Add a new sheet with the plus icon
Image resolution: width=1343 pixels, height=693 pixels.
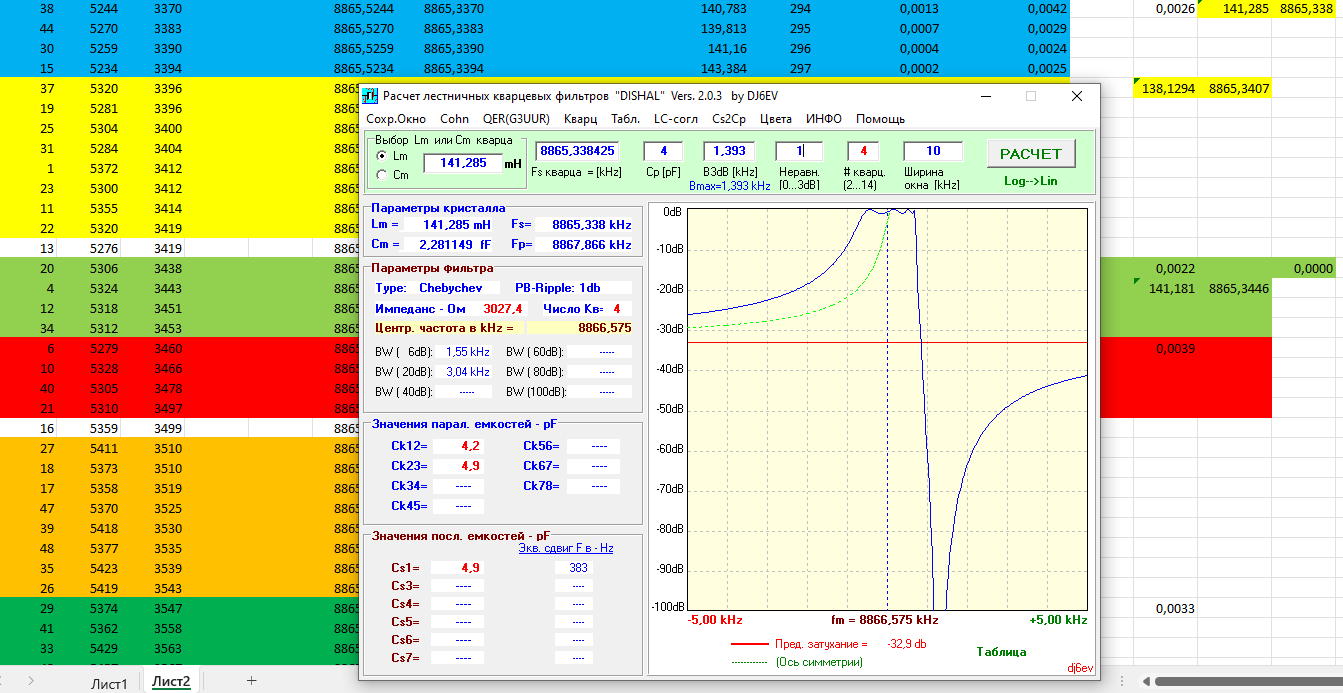click(251, 681)
